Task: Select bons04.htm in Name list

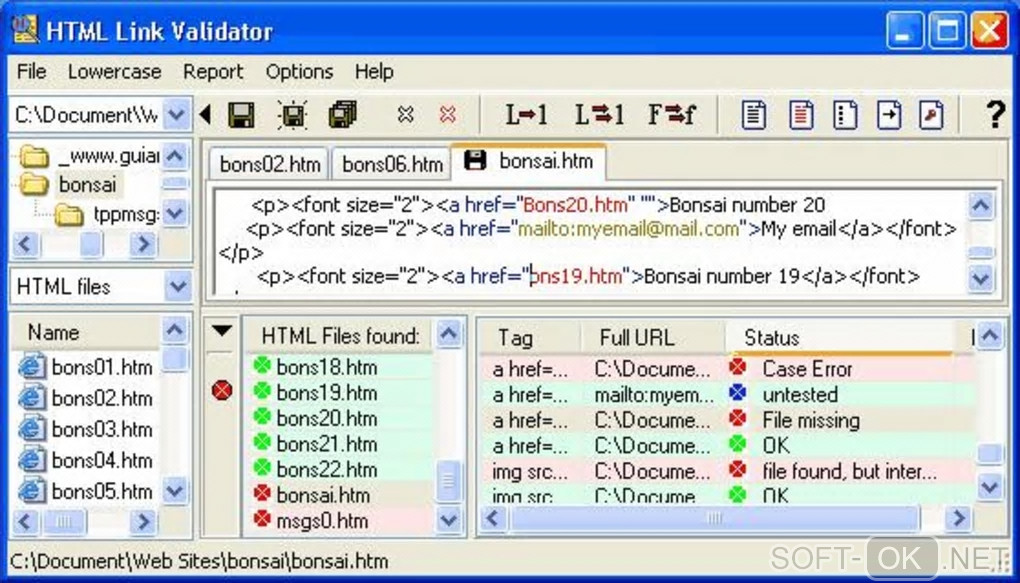Action: coord(85,461)
